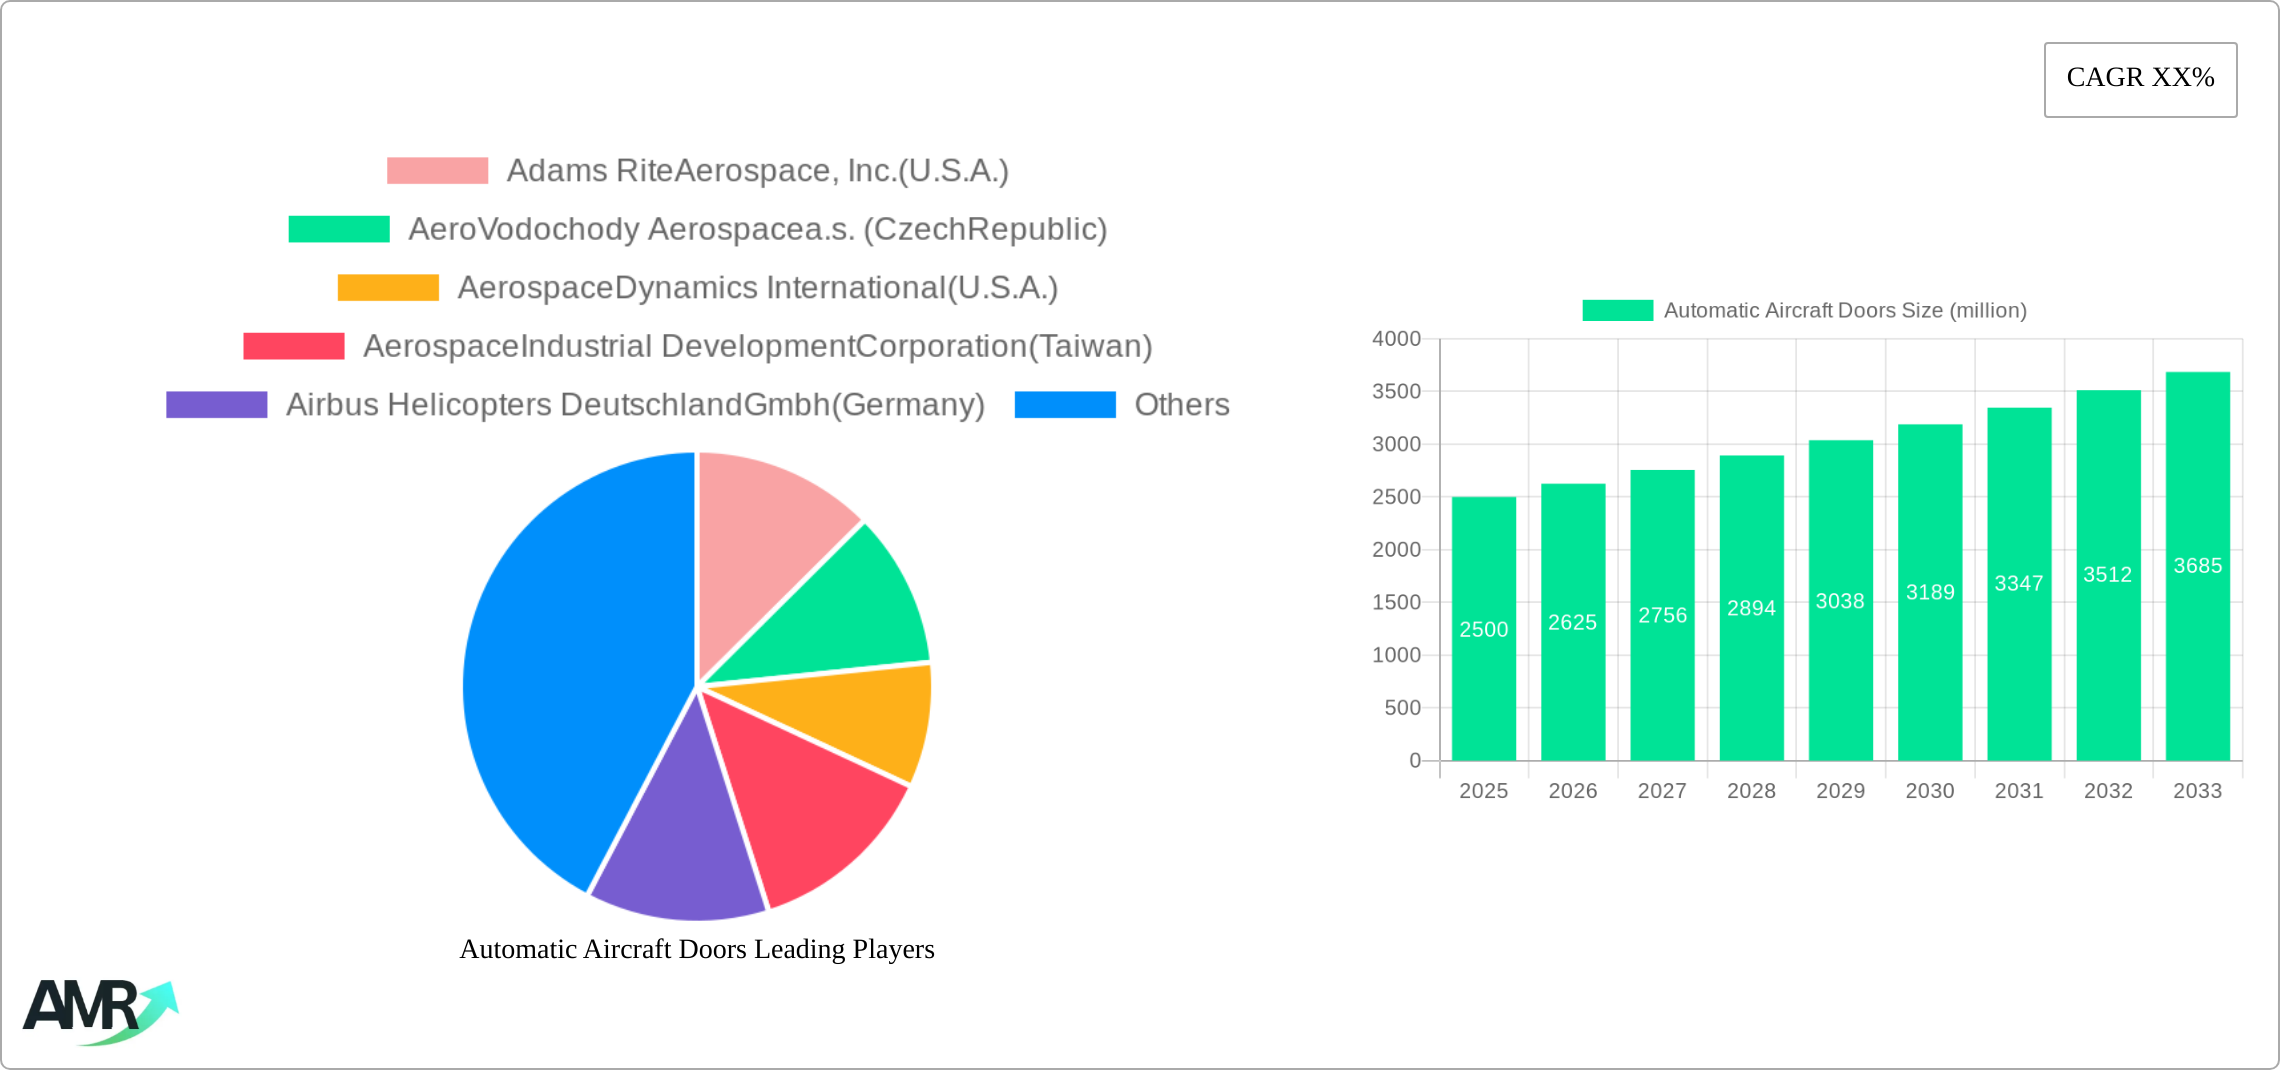Click the 2028 bar showing 2894

click(x=1751, y=608)
